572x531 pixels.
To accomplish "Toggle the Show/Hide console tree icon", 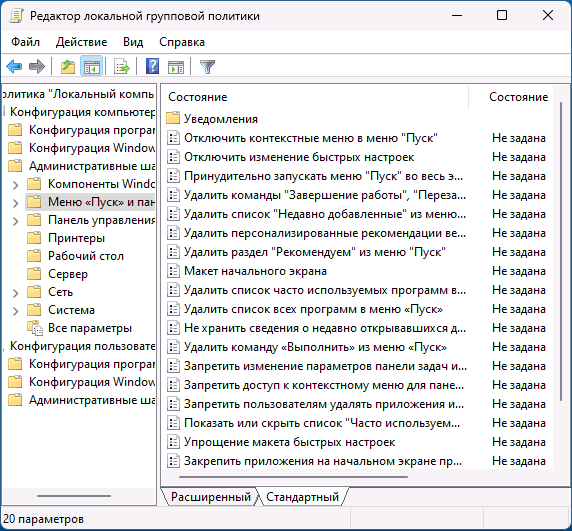I will 92,67.
